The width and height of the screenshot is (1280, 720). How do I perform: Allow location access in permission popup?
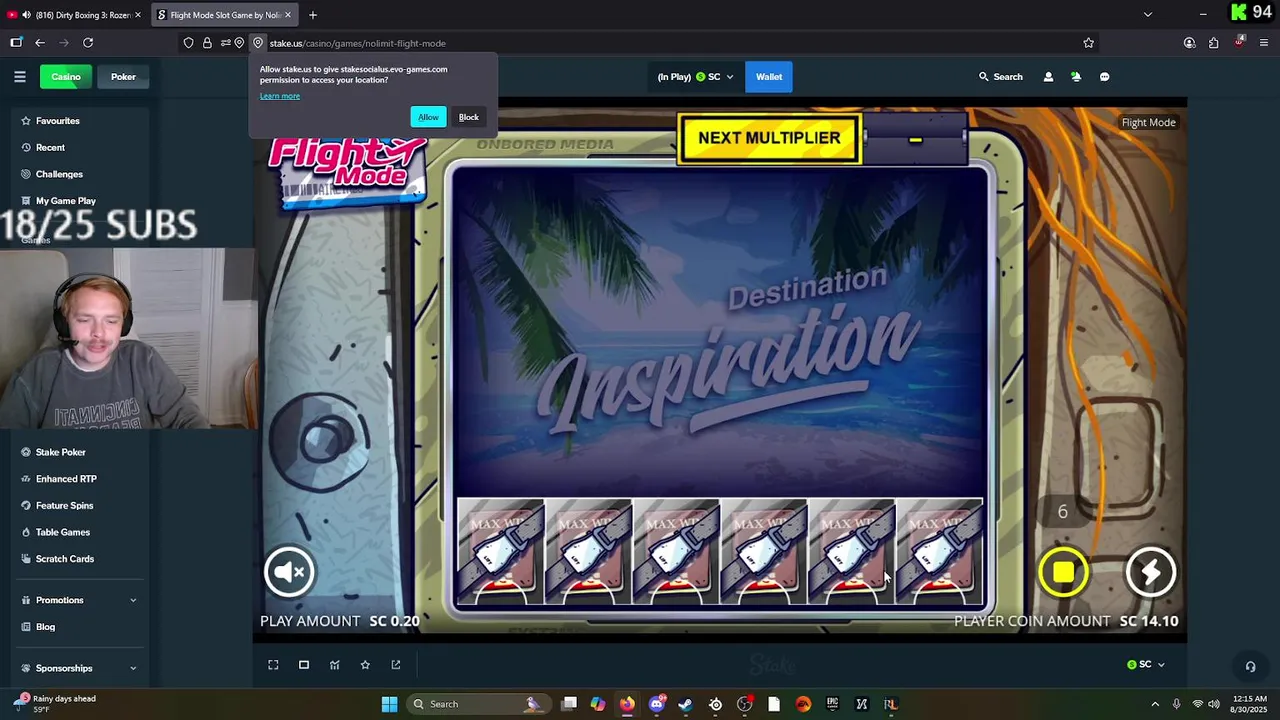428,117
